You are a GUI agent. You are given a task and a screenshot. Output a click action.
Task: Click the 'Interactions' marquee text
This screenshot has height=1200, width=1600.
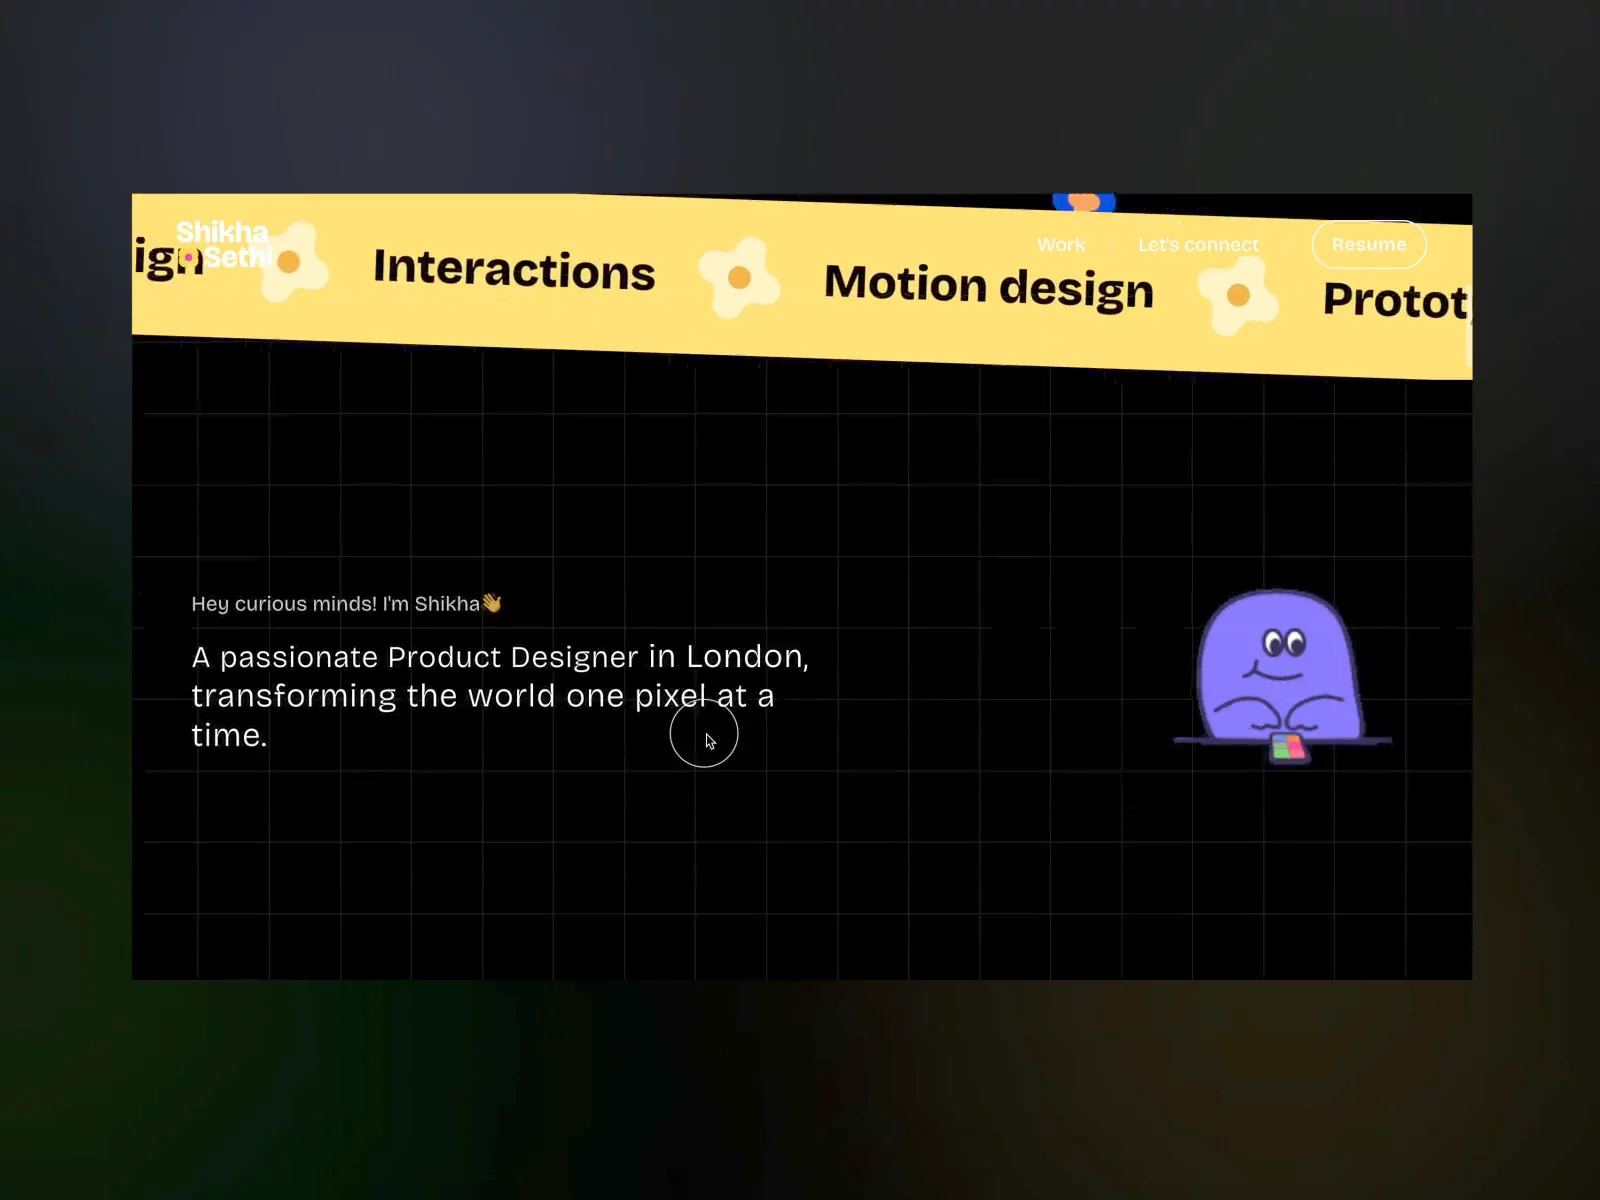coord(514,269)
